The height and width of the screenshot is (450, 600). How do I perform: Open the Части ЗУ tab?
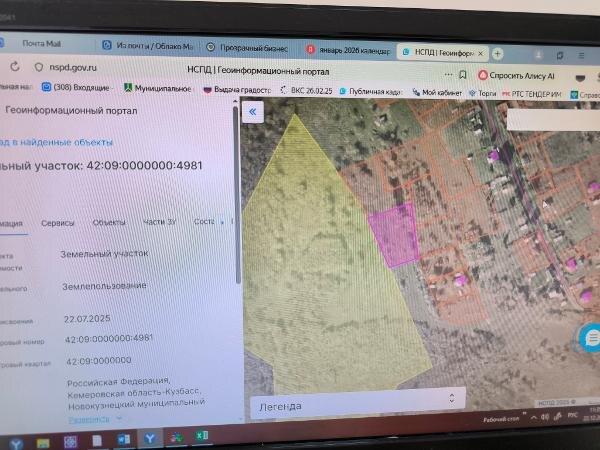pyautogui.click(x=160, y=222)
